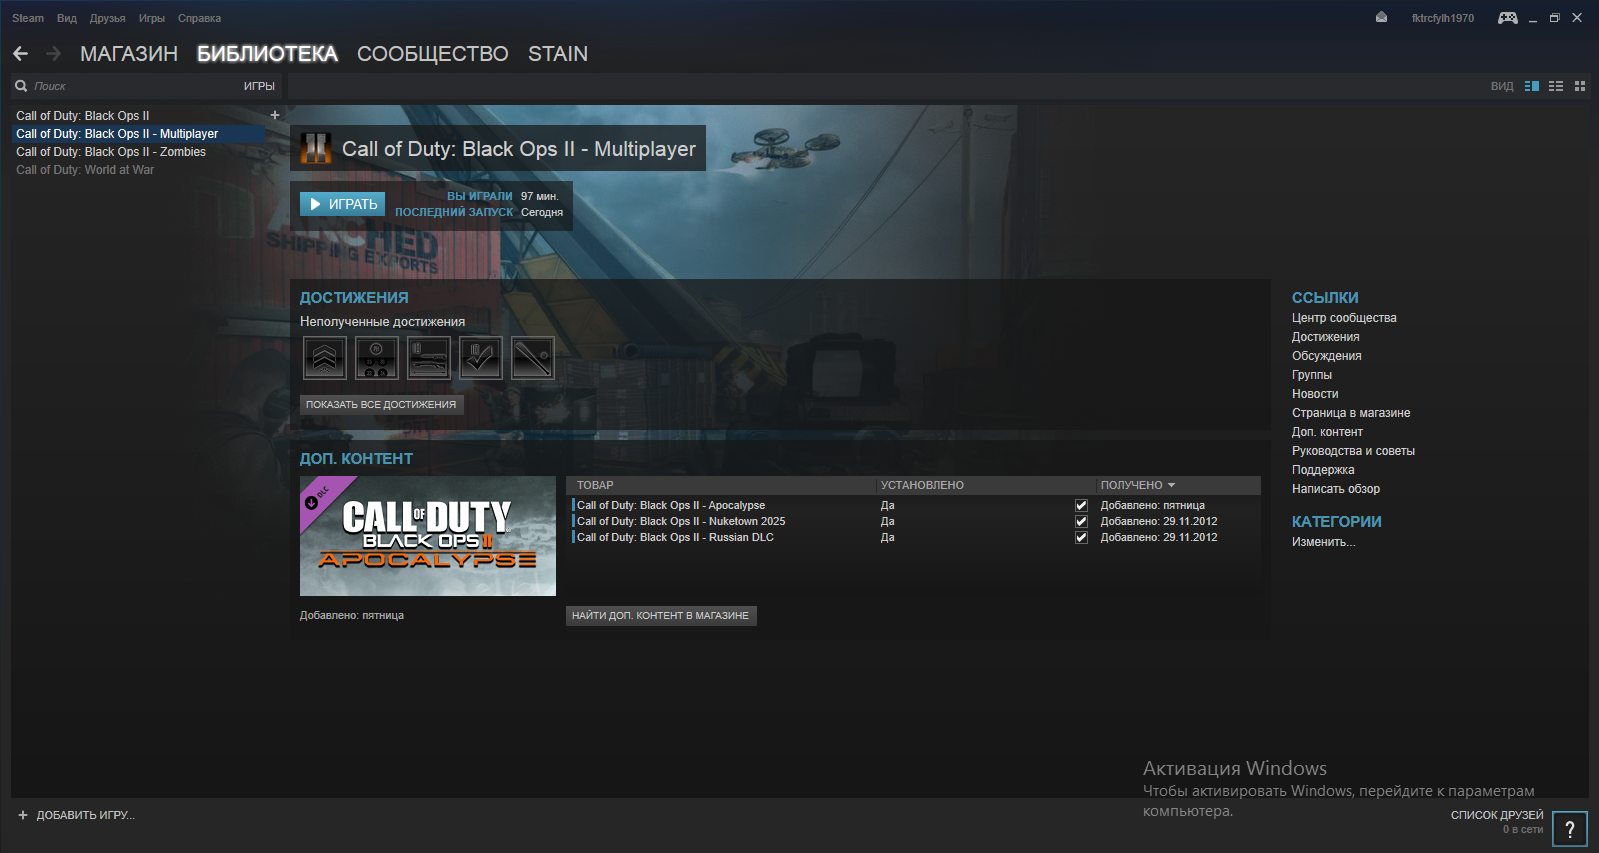The height and width of the screenshot is (853, 1599).
Task: Open the Руководства и советы link
Action: coord(1353,451)
